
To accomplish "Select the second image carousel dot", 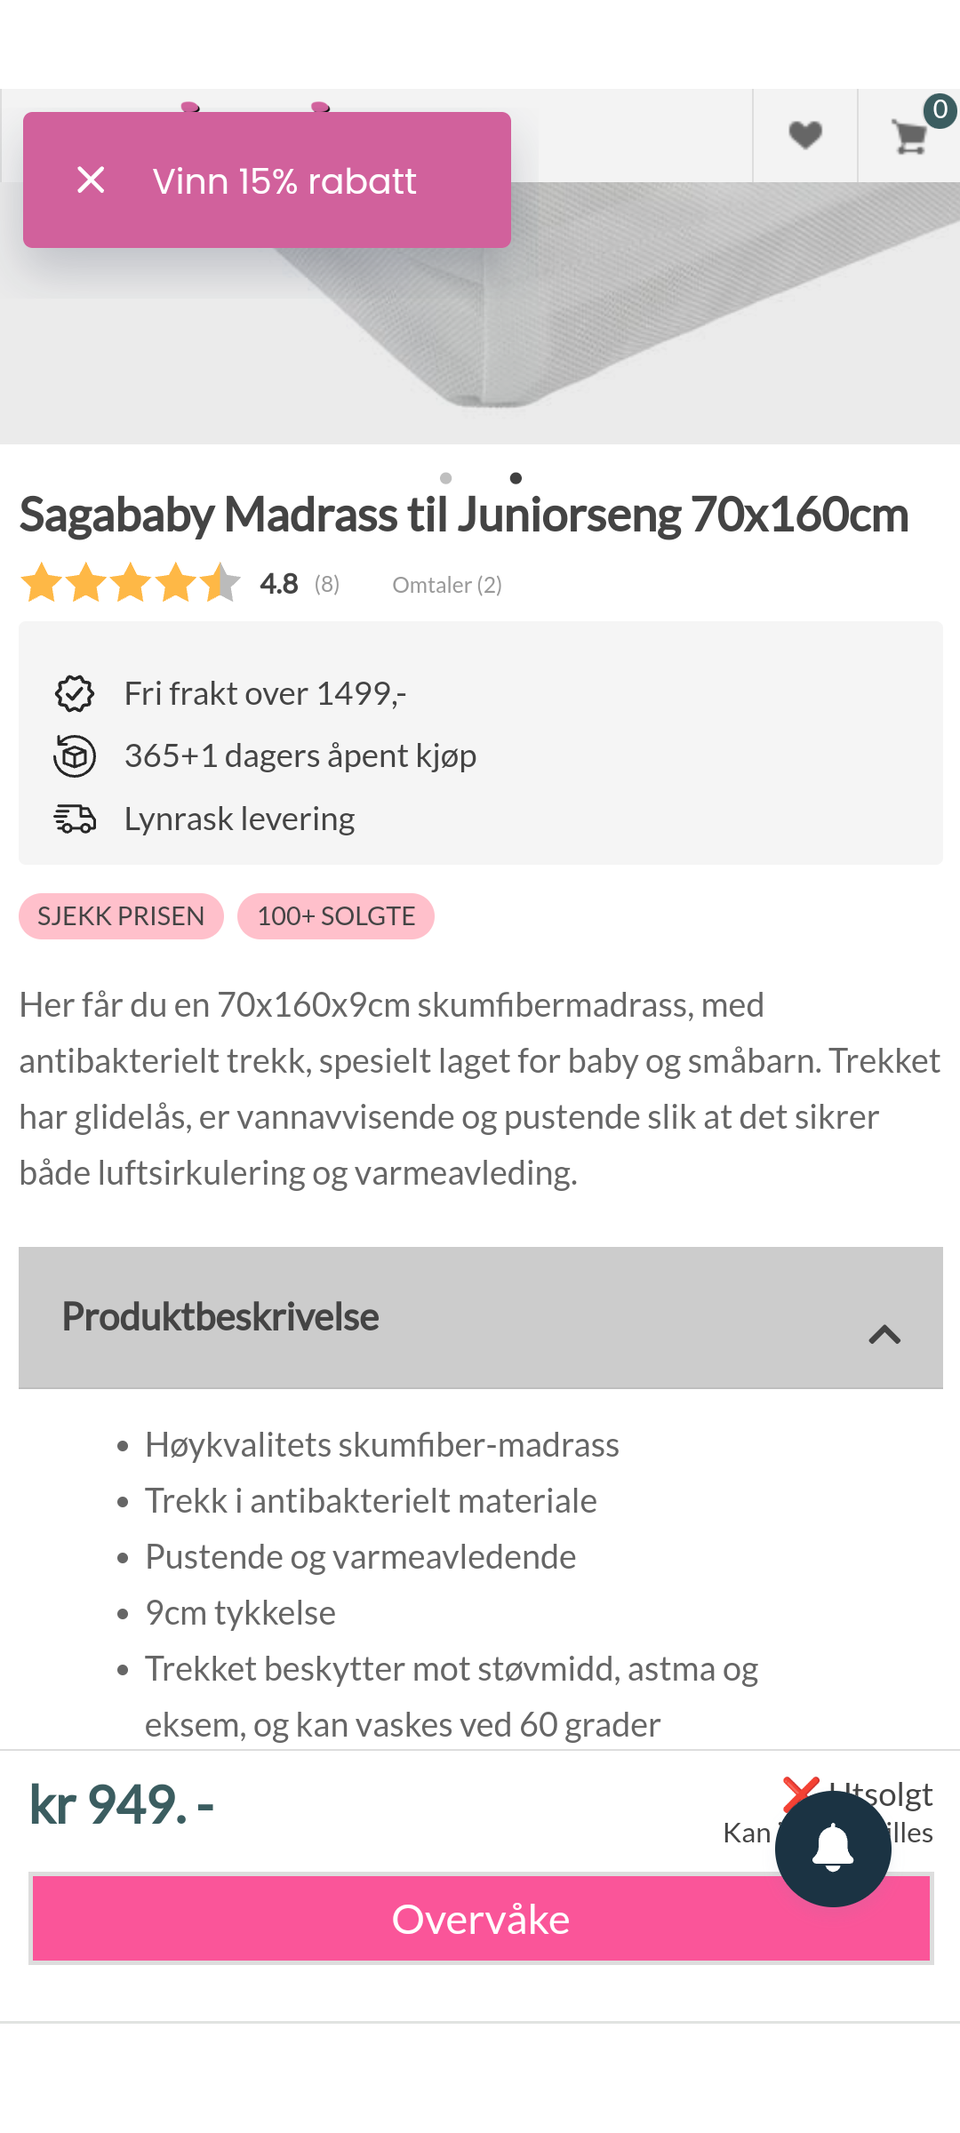I will point(516,478).
